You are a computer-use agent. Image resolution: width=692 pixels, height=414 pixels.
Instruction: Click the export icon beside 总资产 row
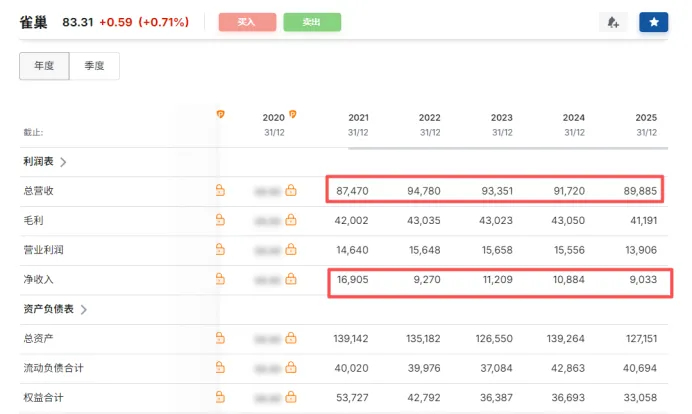coord(220,340)
